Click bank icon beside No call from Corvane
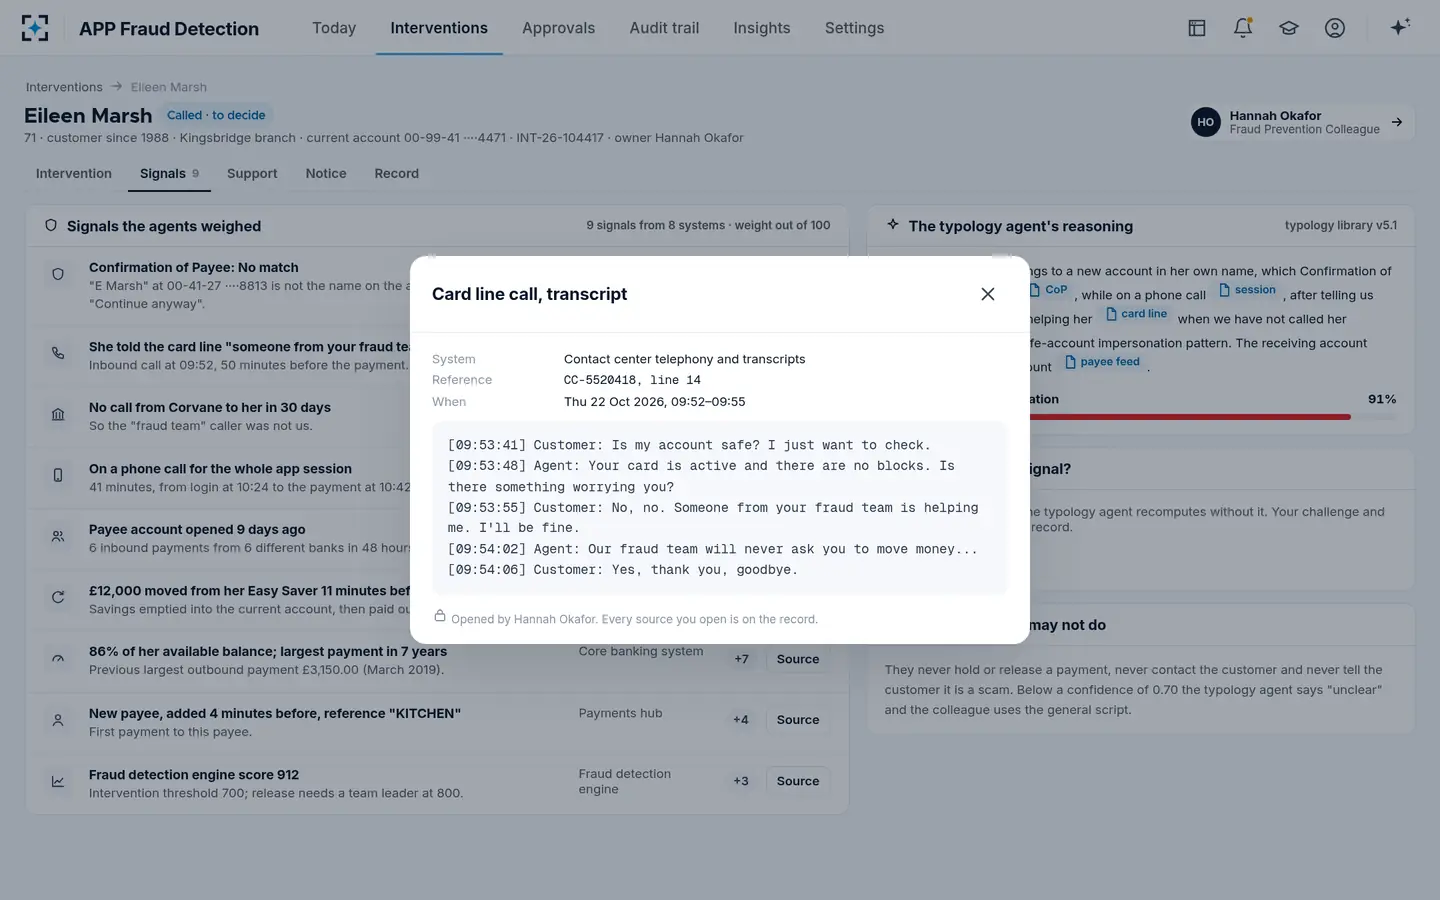This screenshot has height=900, width=1440. pos(58,414)
